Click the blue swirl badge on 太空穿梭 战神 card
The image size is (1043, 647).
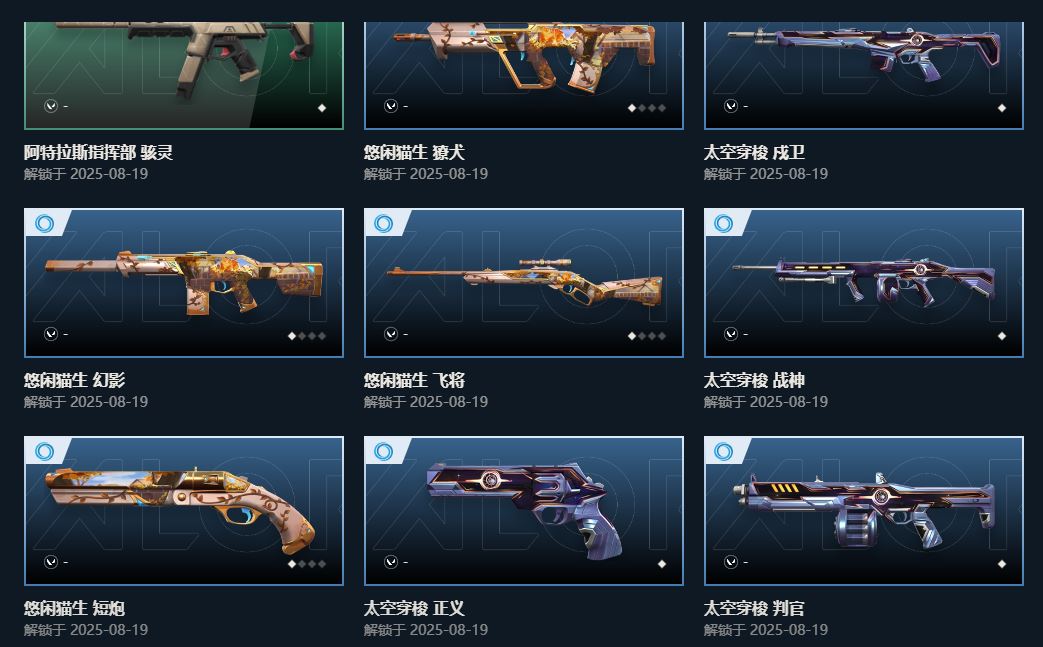724,223
